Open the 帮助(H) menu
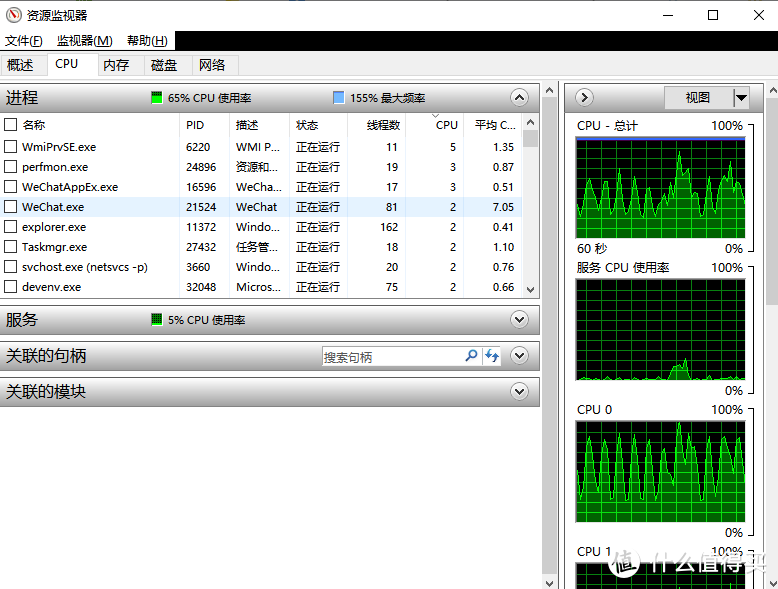The width and height of the screenshot is (778, 589). click(x=147, y=41)
